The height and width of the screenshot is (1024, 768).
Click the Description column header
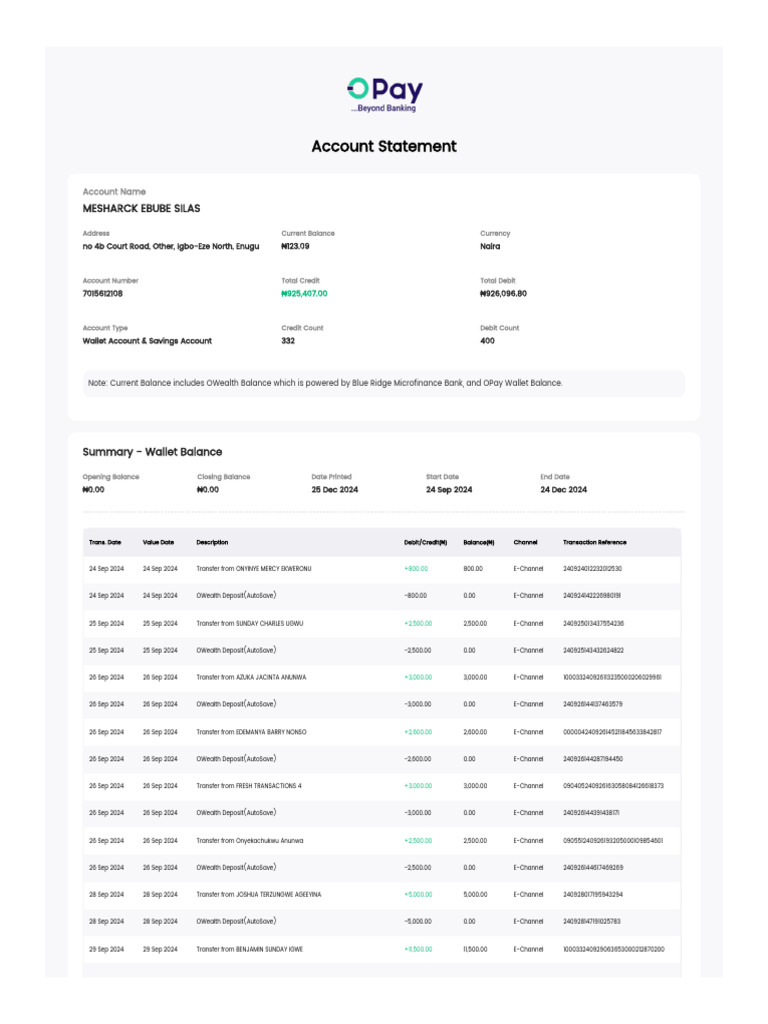(x=212, y=542)
